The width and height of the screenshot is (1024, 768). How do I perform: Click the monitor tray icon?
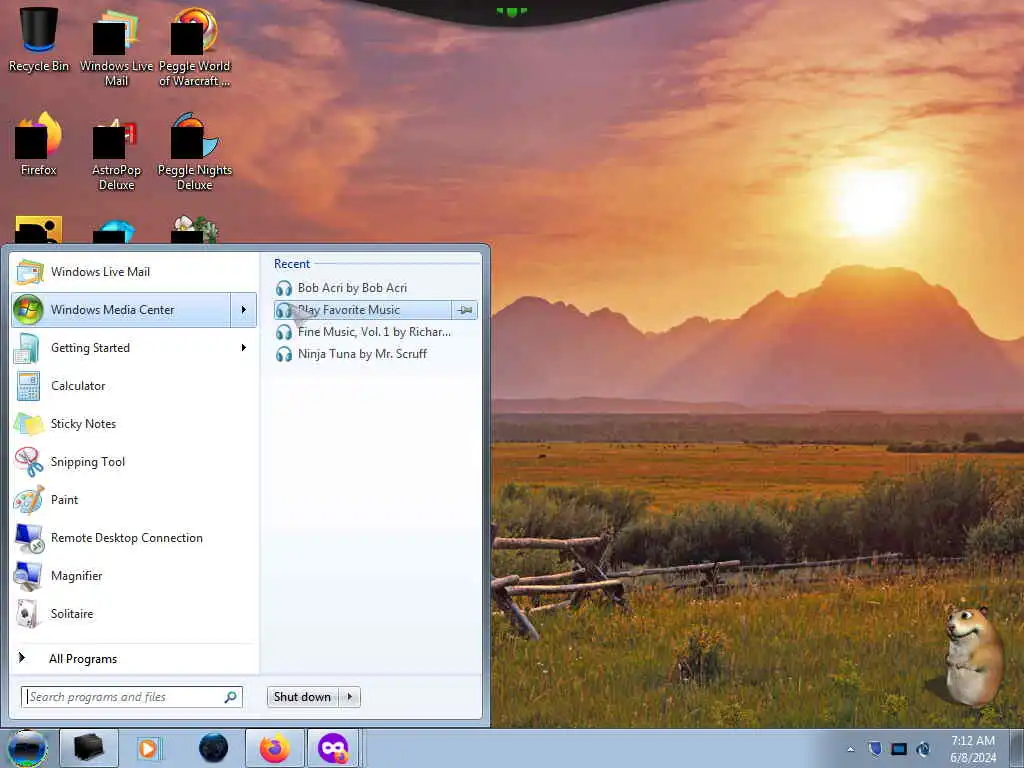pyautogui.click(x=899, y=749)
